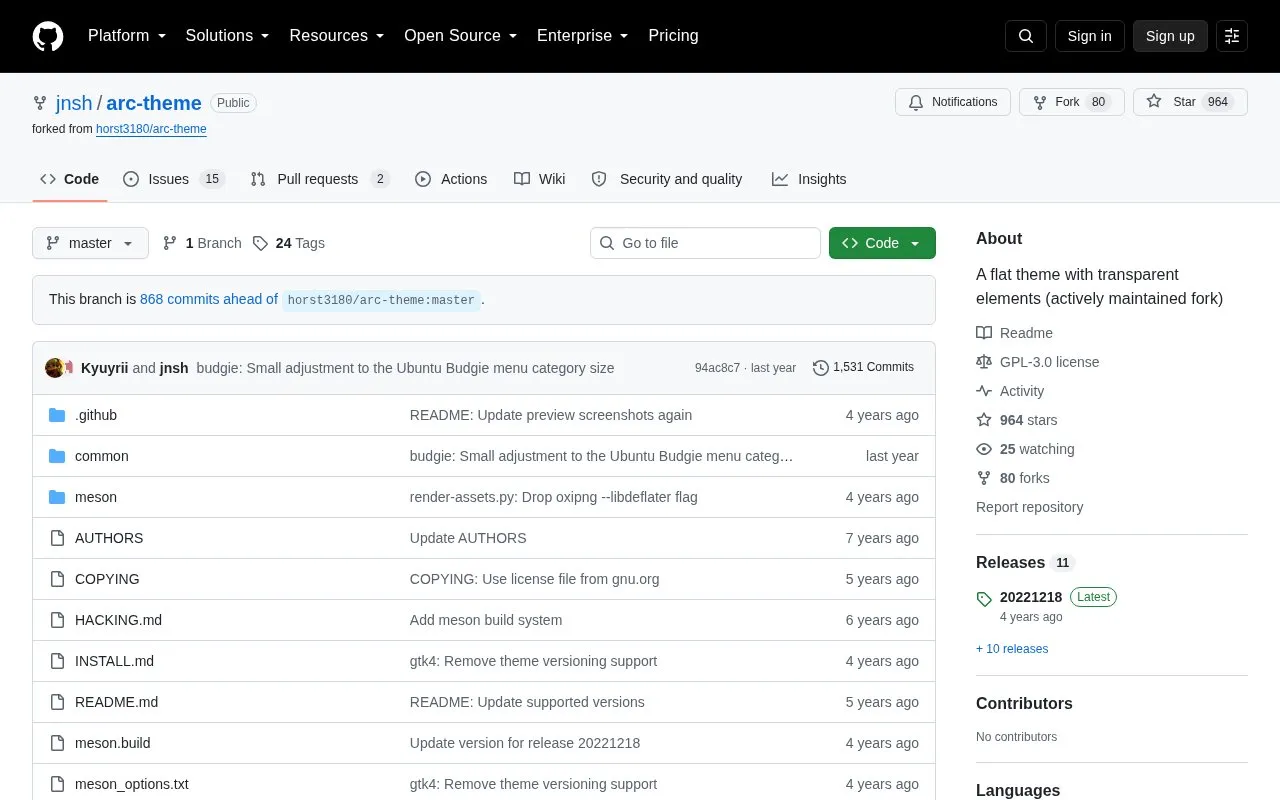Expand the Open Source menu

[x=460, y=36]
